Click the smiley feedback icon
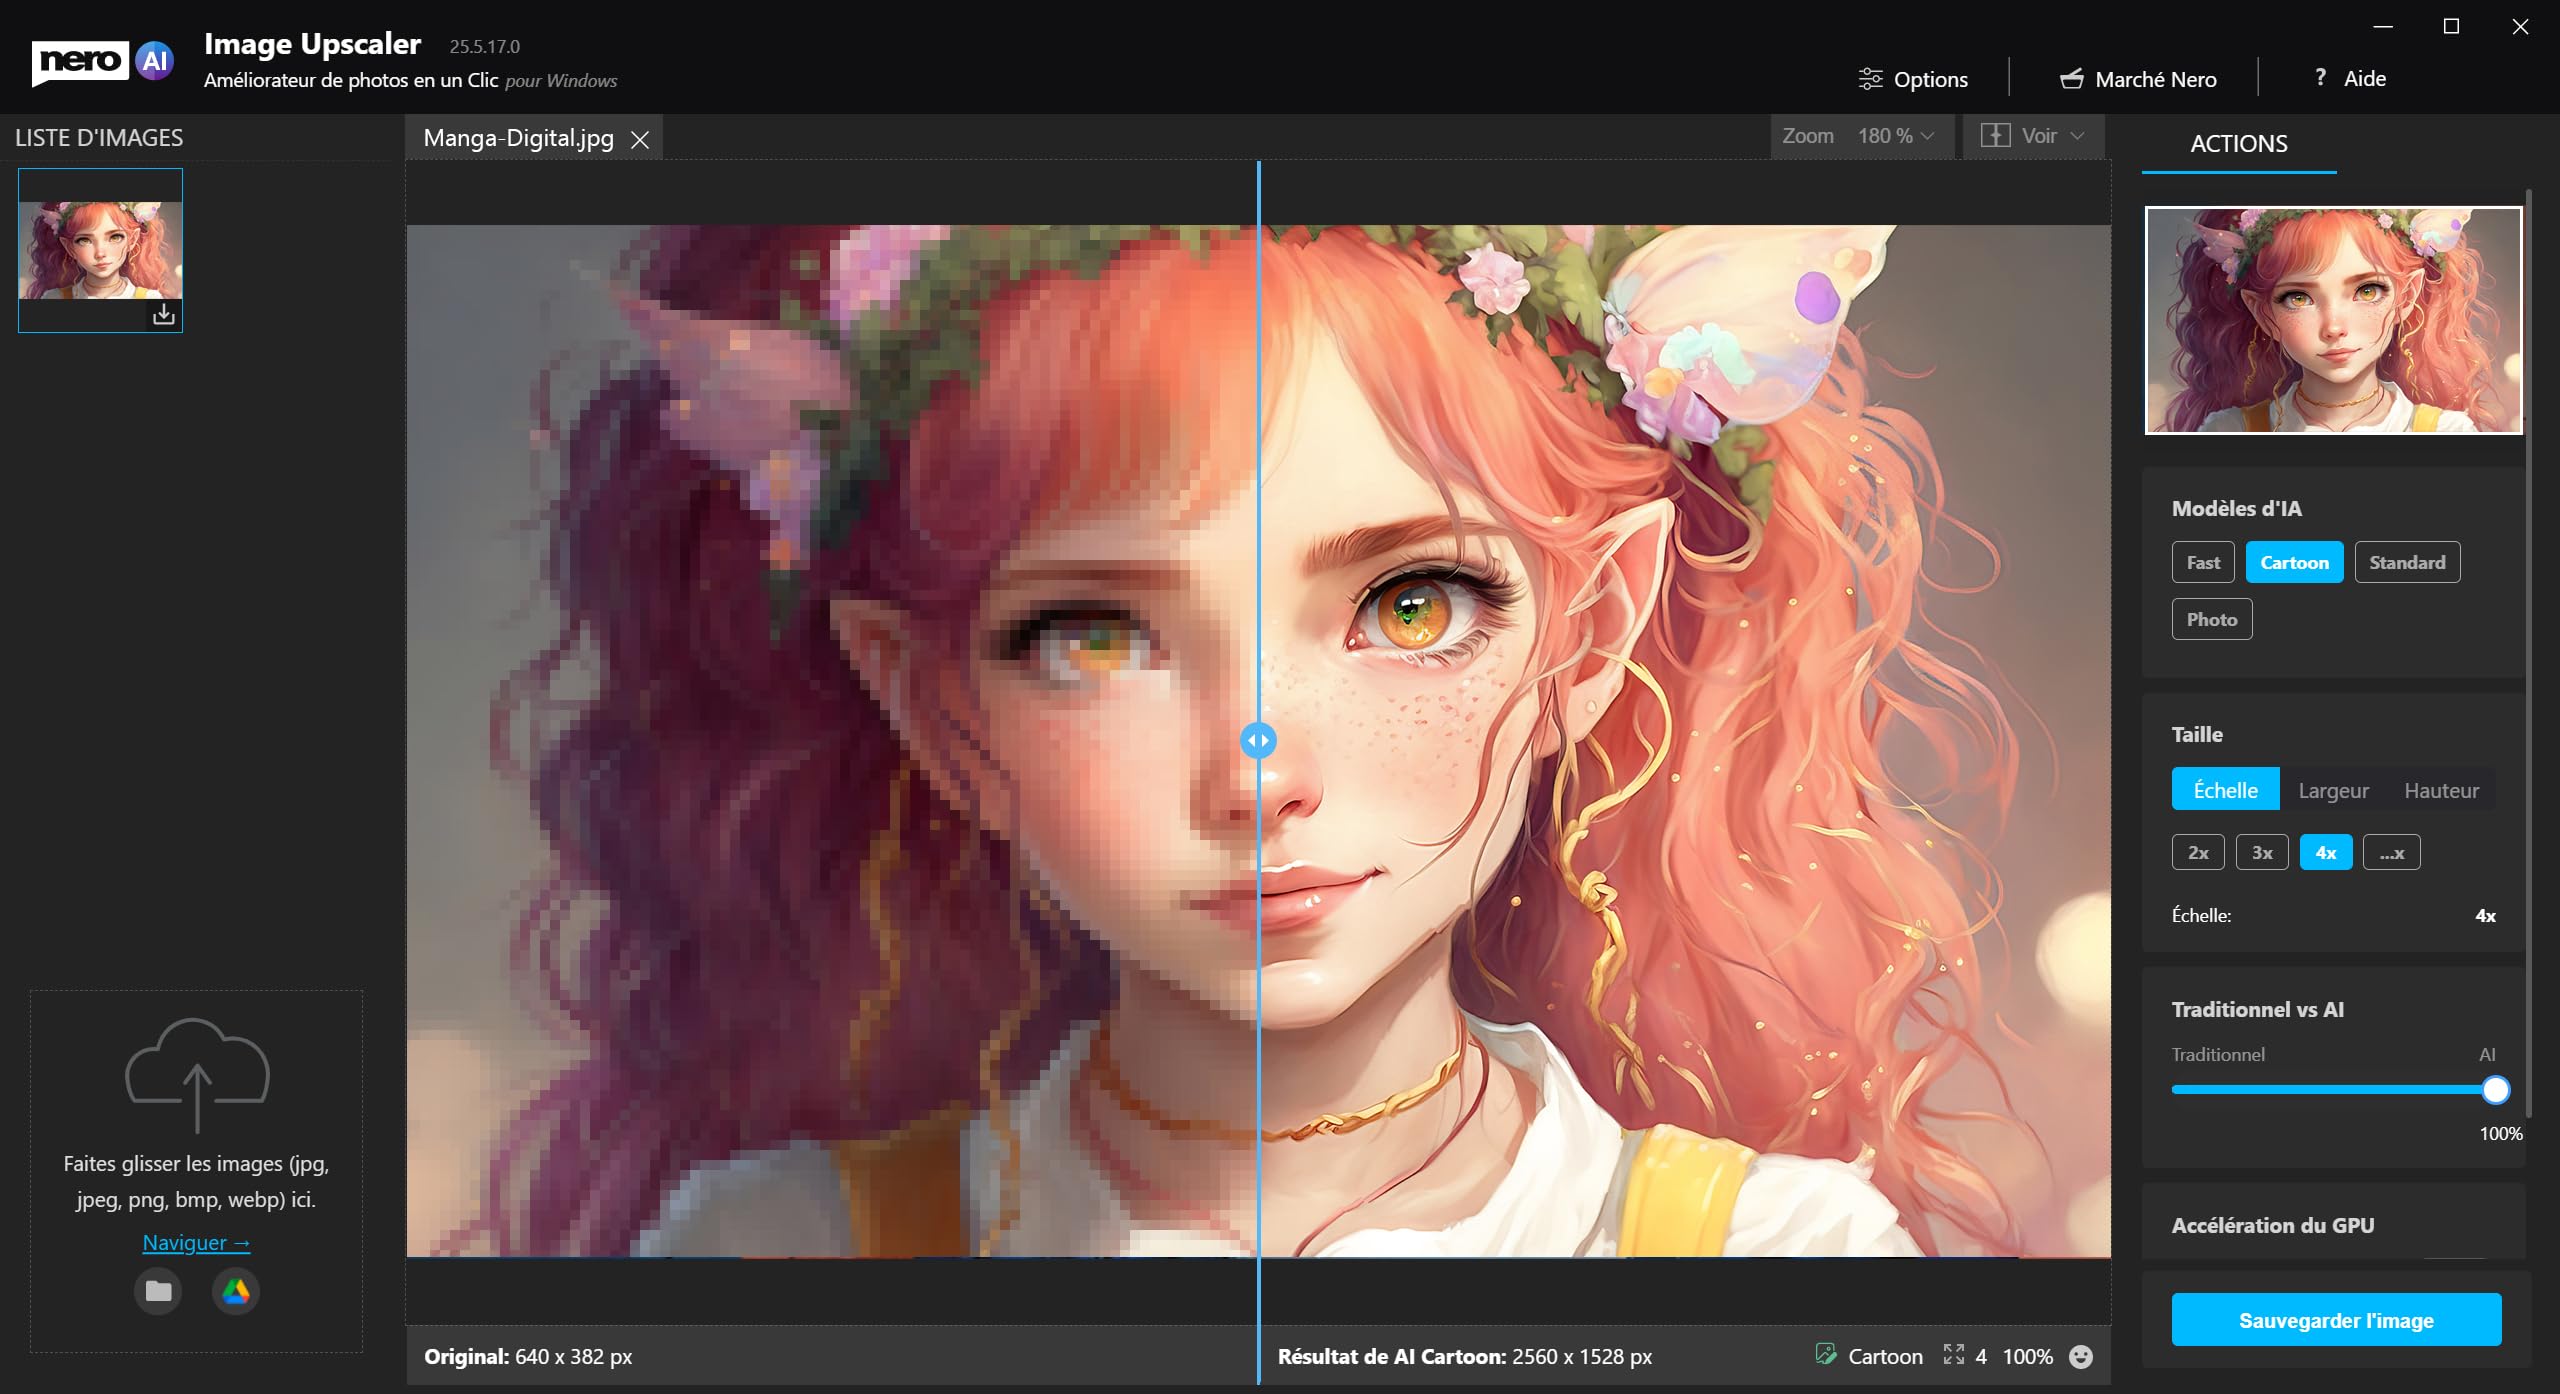2560x1394 pixels. [x=2081, y=1356]
